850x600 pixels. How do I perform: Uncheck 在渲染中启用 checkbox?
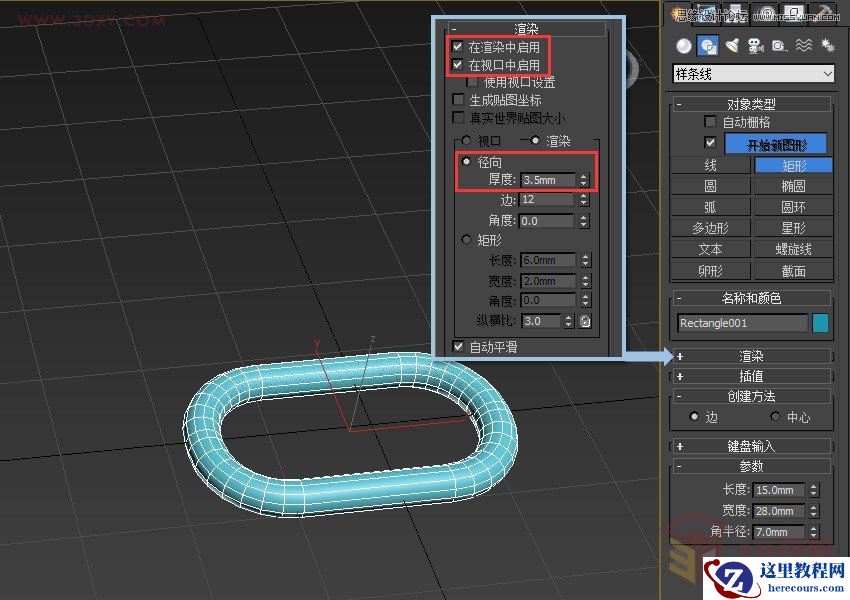[x=458, y=47]
